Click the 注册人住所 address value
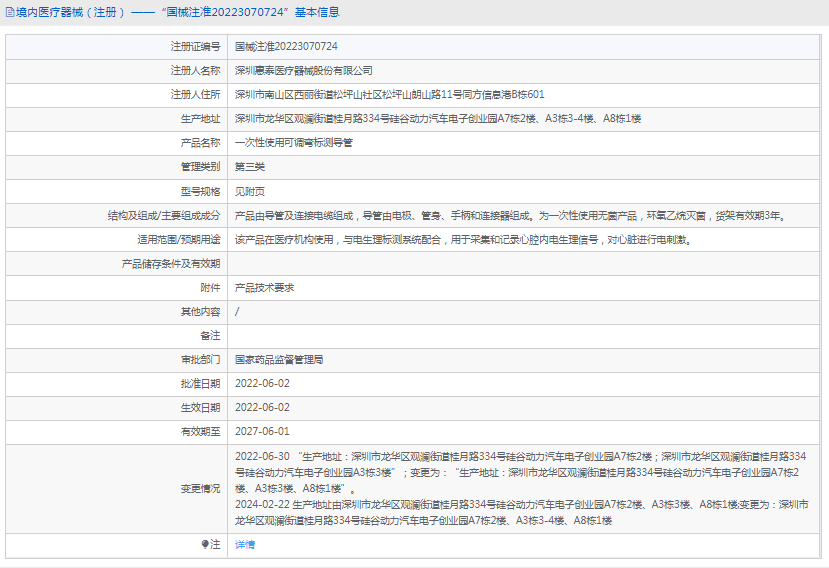 (390, 95)
